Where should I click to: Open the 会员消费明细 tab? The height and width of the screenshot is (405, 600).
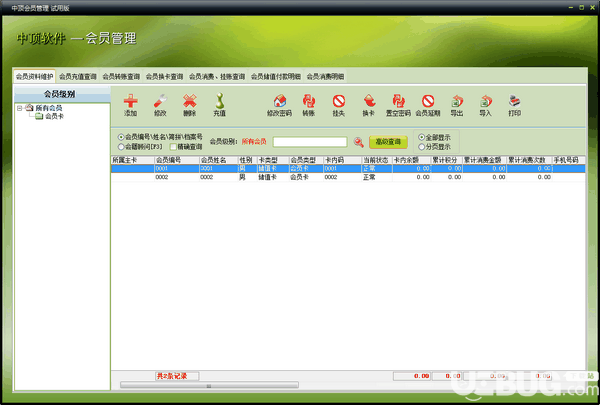(325, 77)
